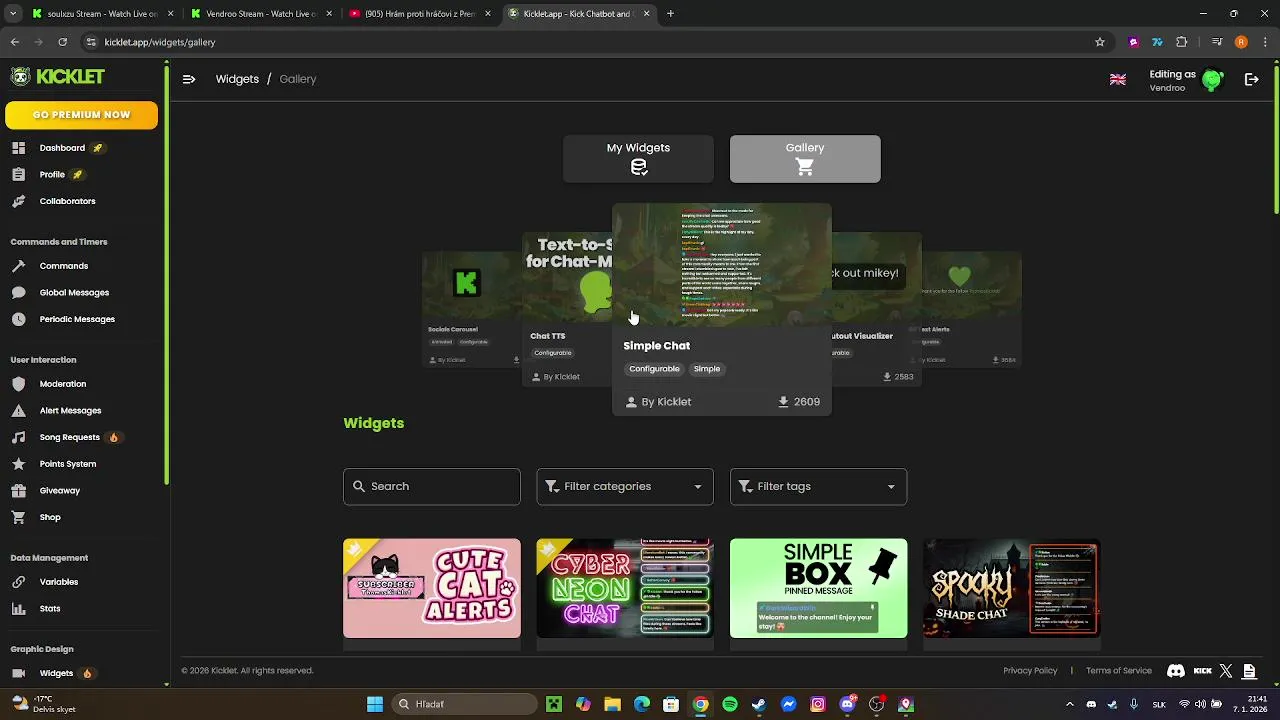Click the Vendroo green avatar
The image size is (1280, 720).
(x=1212, y=80)
